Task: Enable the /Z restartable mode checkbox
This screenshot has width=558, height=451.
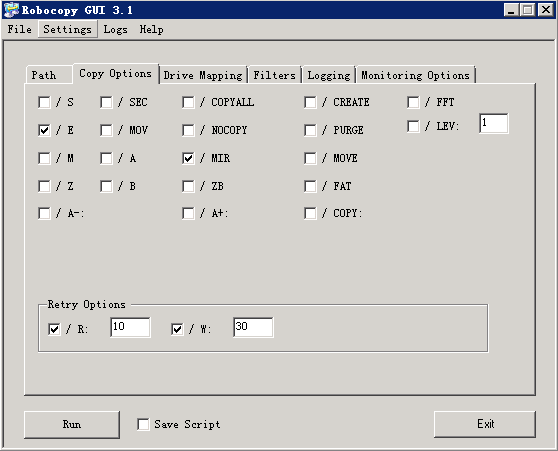Action: (x=44, y=186)
